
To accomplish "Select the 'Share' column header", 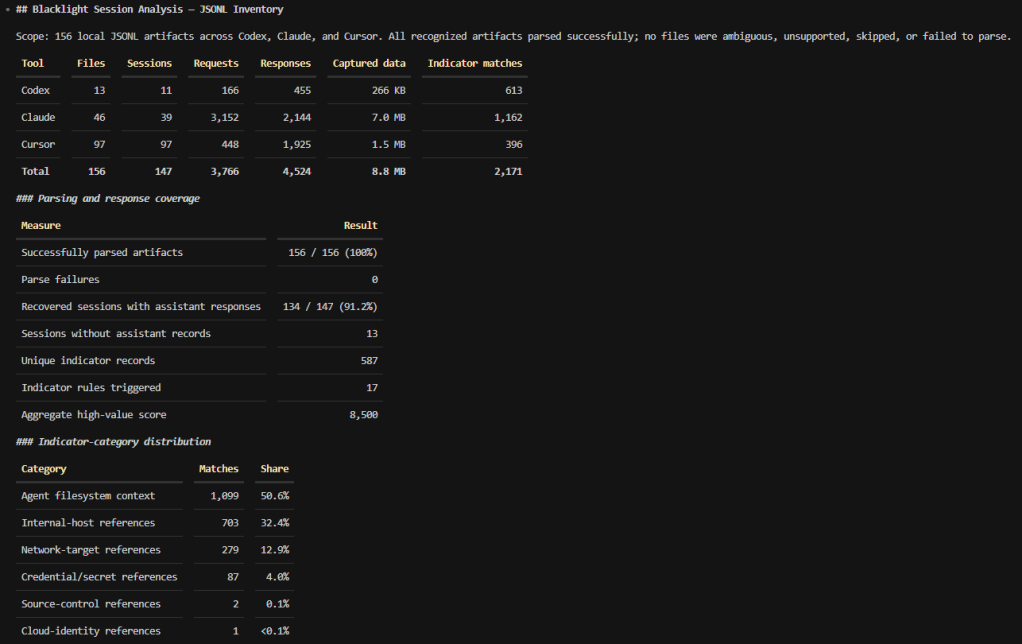I will pyautogui.click(x=274, y=469).
